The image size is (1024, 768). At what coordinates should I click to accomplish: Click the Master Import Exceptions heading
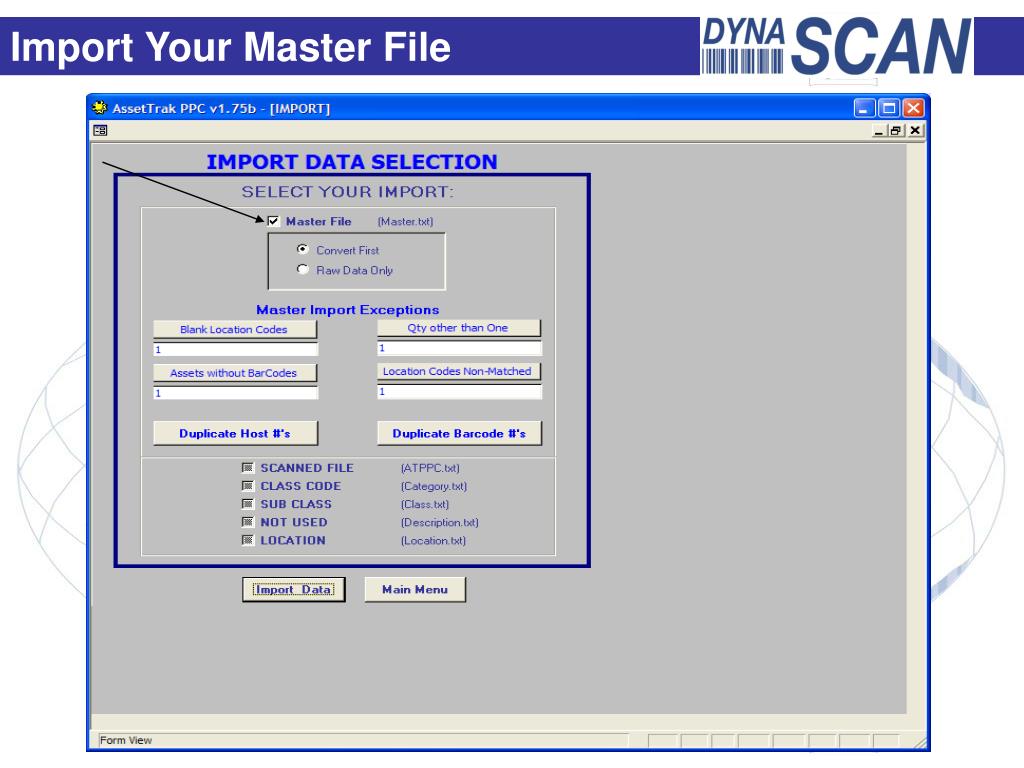(347, 310)
